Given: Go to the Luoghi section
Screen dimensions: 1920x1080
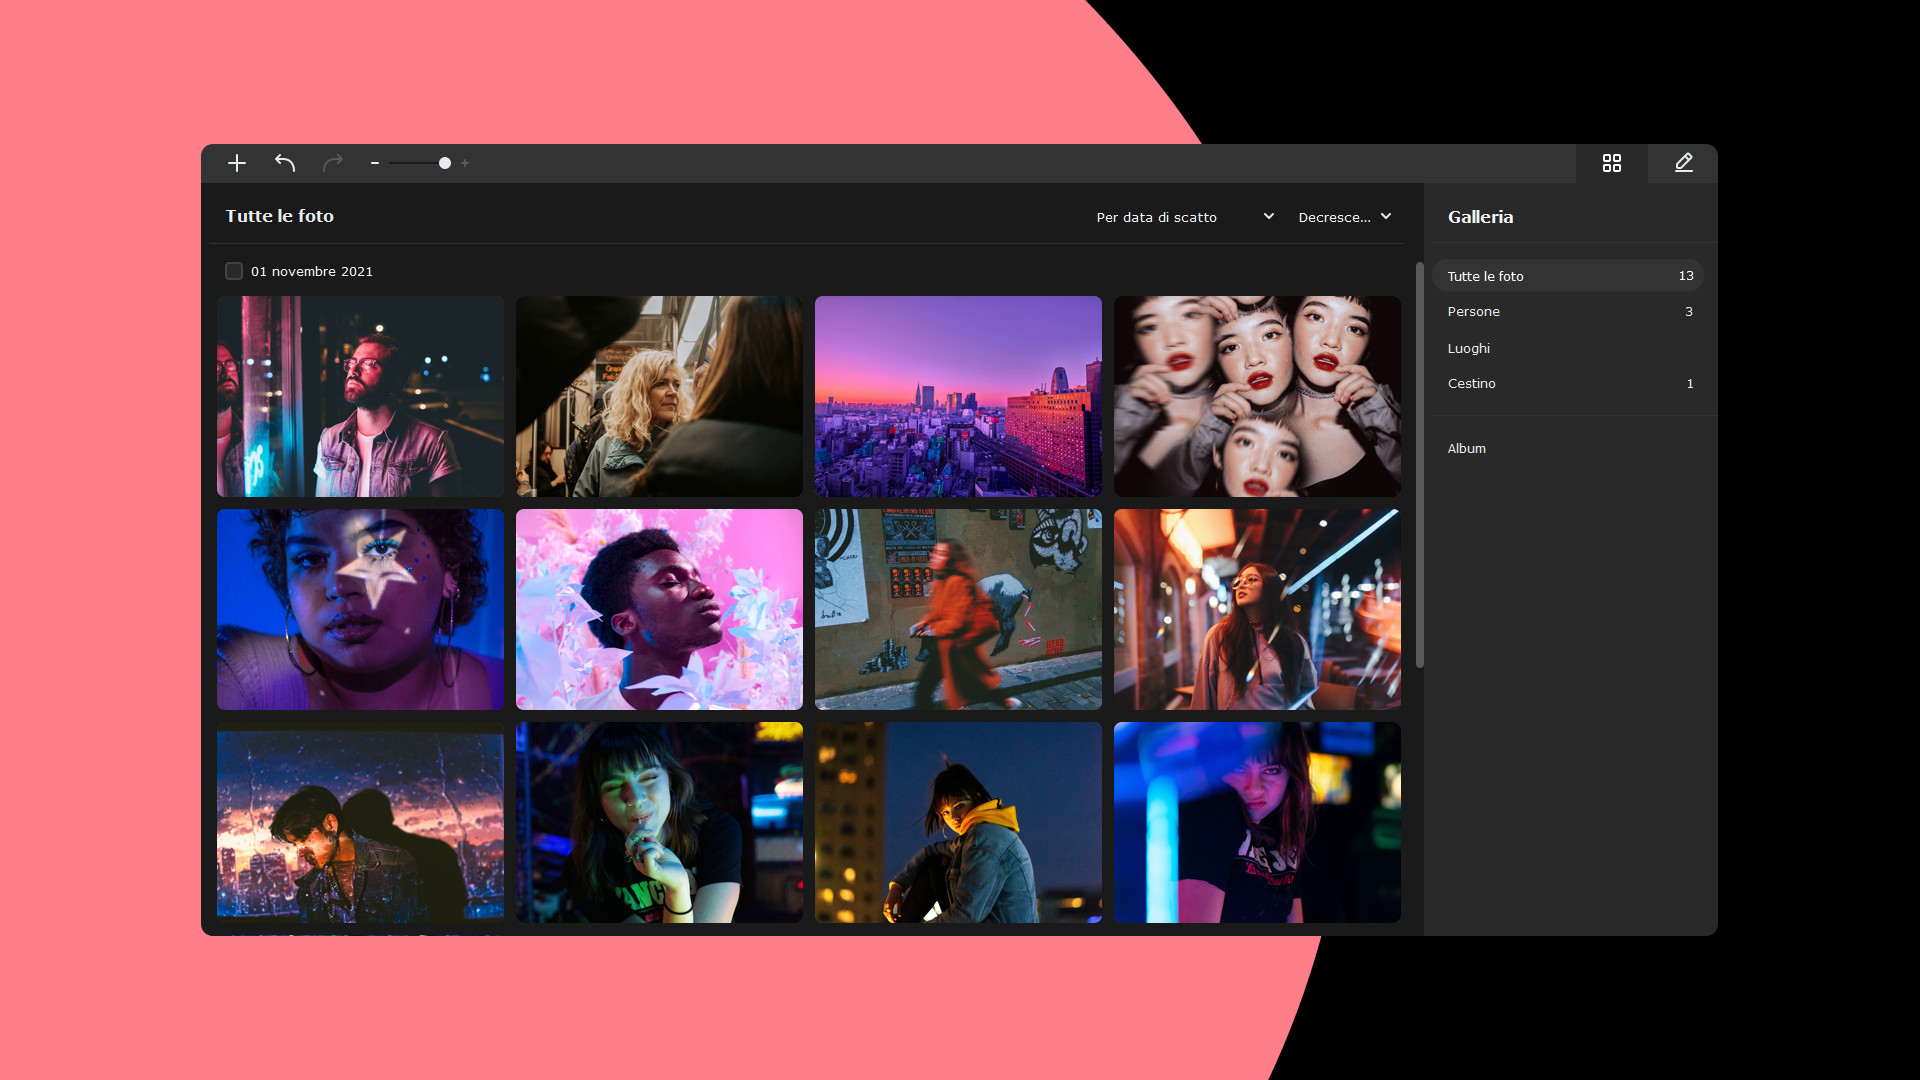Looking at the screenshot, I should pos(1469,348).
